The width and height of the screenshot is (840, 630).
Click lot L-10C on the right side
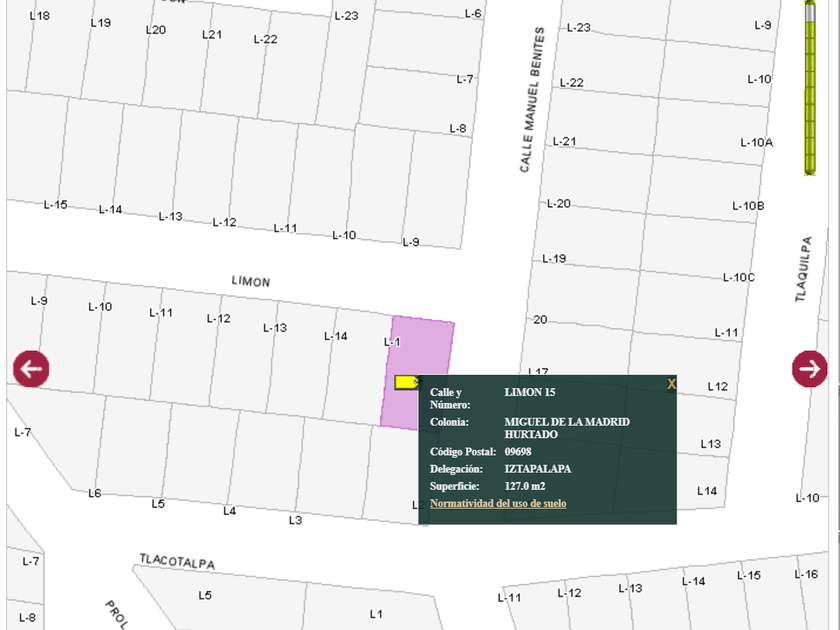click(738, 277)
